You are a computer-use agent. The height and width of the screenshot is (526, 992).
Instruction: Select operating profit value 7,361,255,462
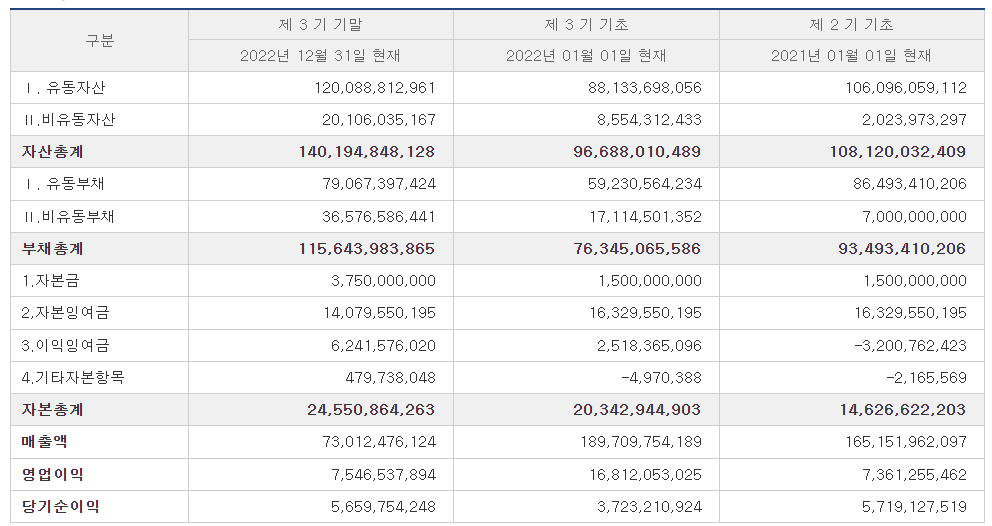click(x=914, y=475)
